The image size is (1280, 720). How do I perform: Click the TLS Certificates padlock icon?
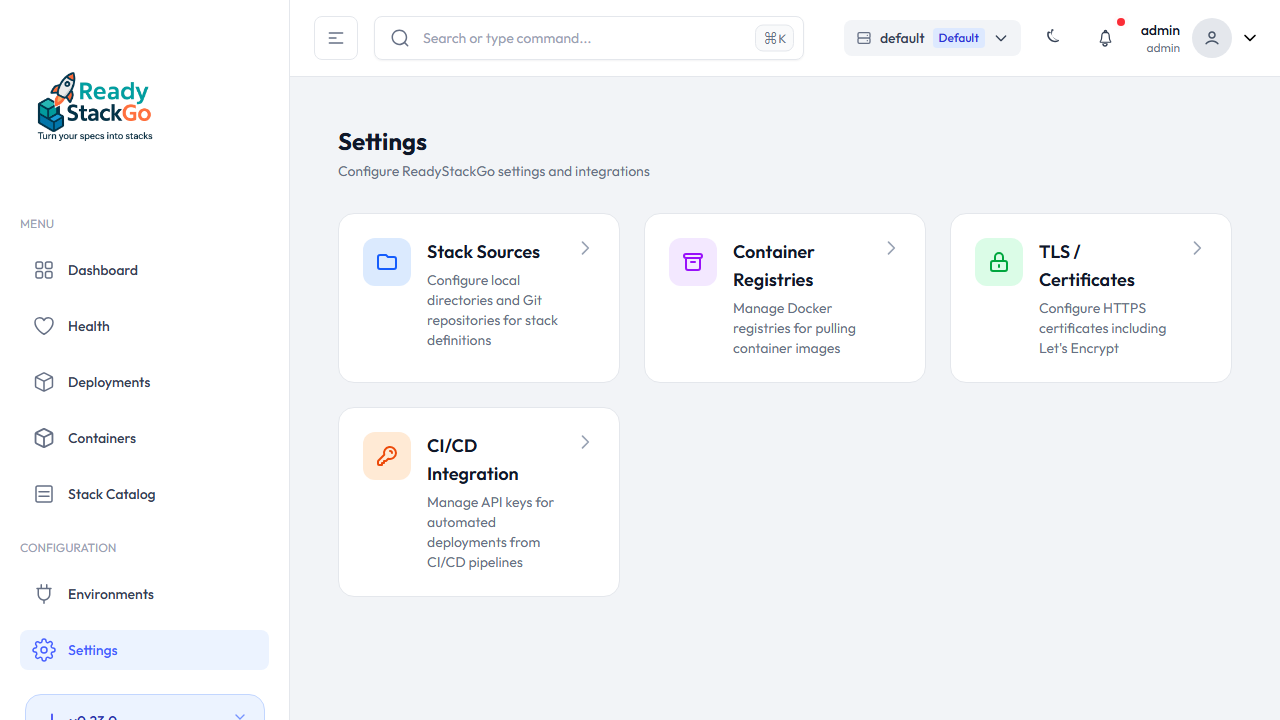click(999, 261)
